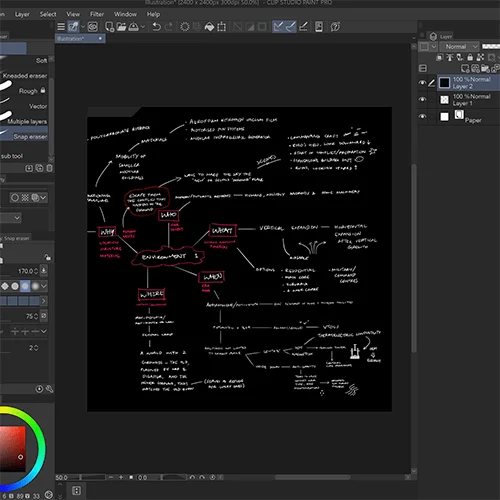Create a new canvas from command bar
The width and height of the screenshot is (500, 500).
[109, 27]
